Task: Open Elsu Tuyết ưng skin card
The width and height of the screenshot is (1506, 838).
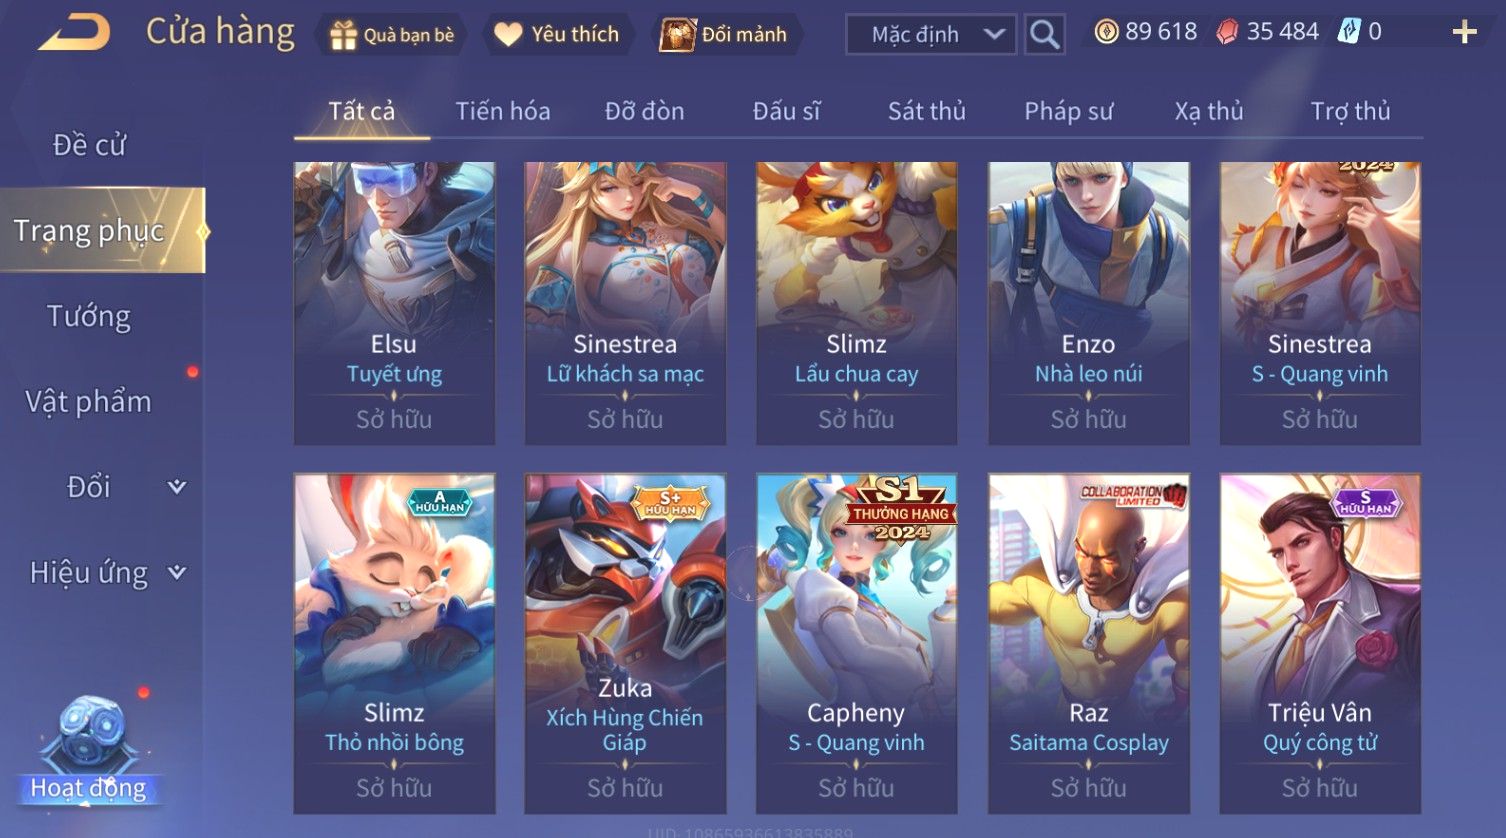Action: 394,303
